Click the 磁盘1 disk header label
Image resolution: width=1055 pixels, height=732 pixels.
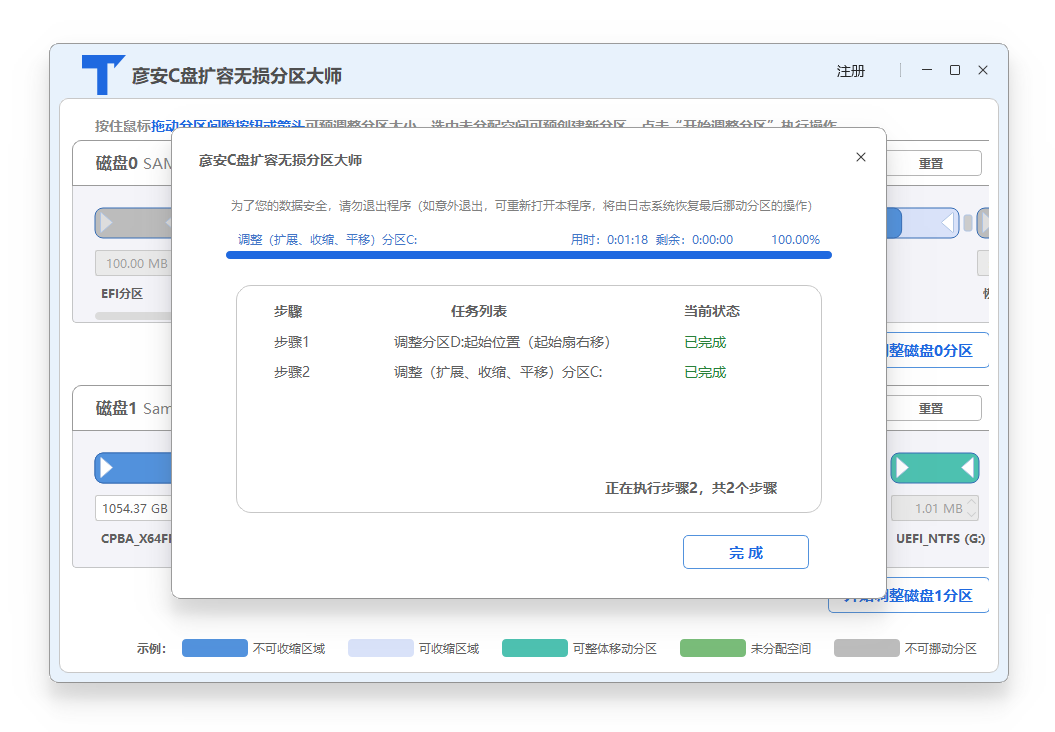pos(116,408)
